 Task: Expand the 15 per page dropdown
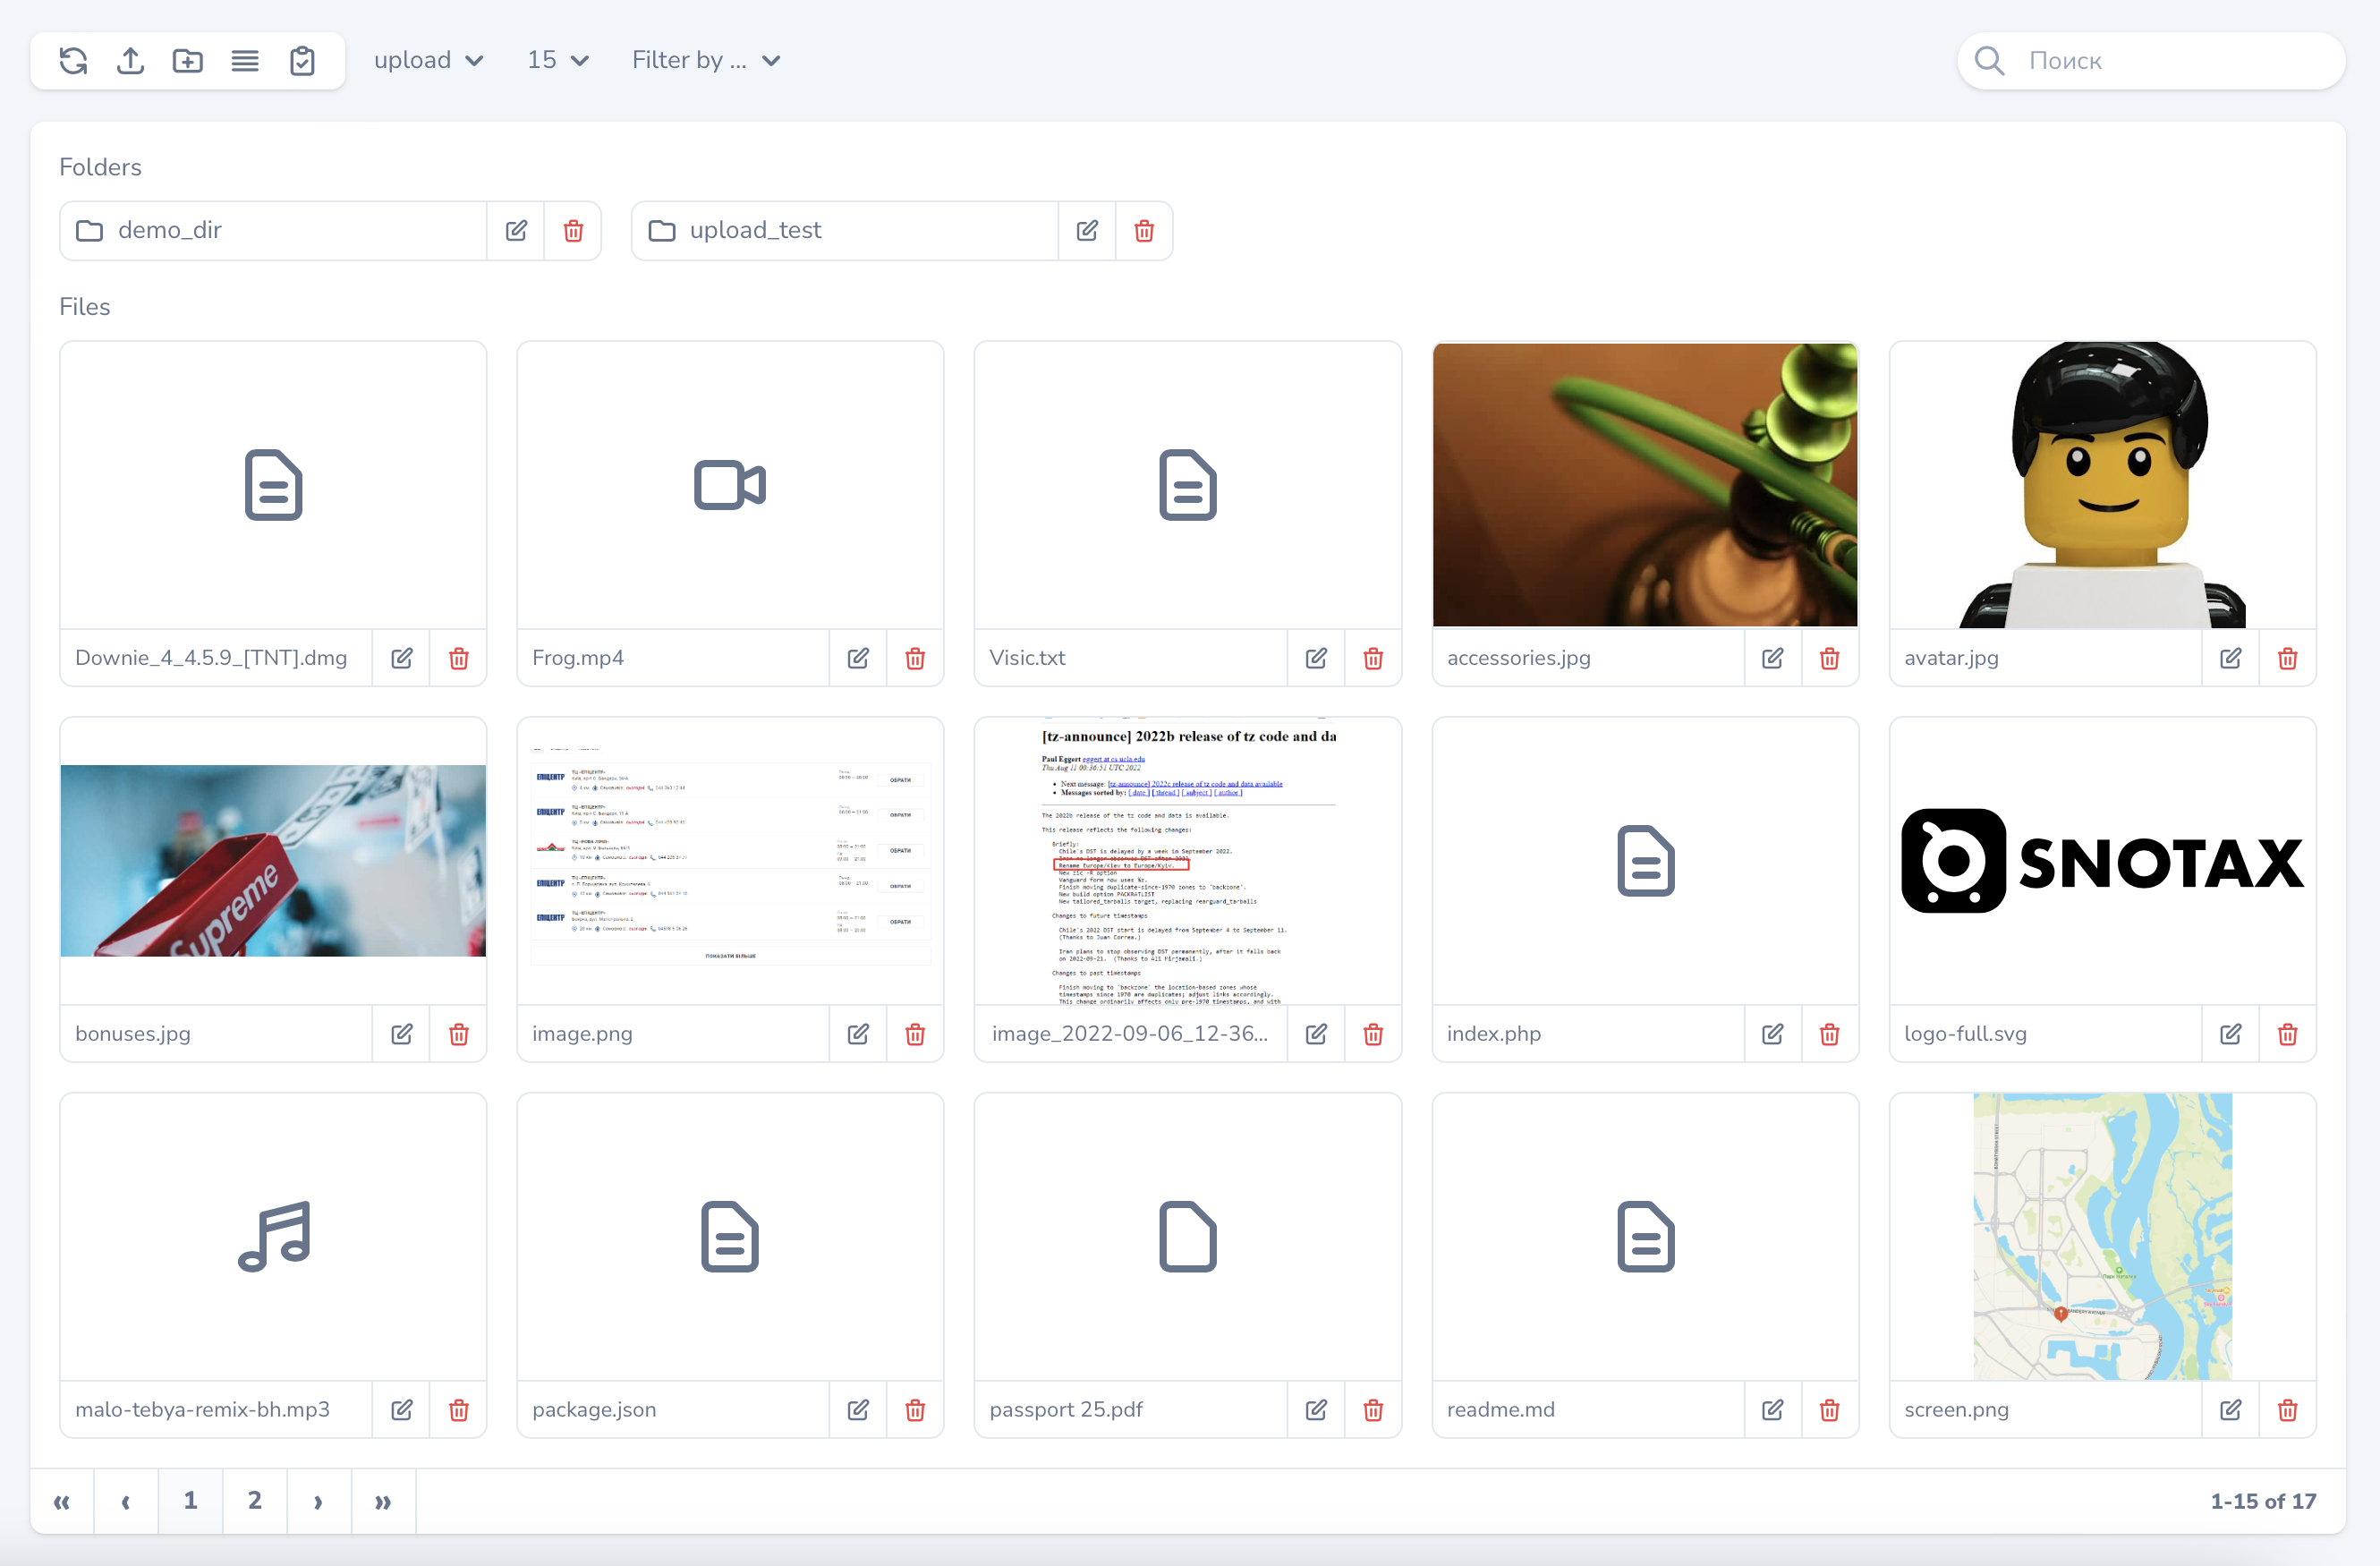tap(557, 60)
